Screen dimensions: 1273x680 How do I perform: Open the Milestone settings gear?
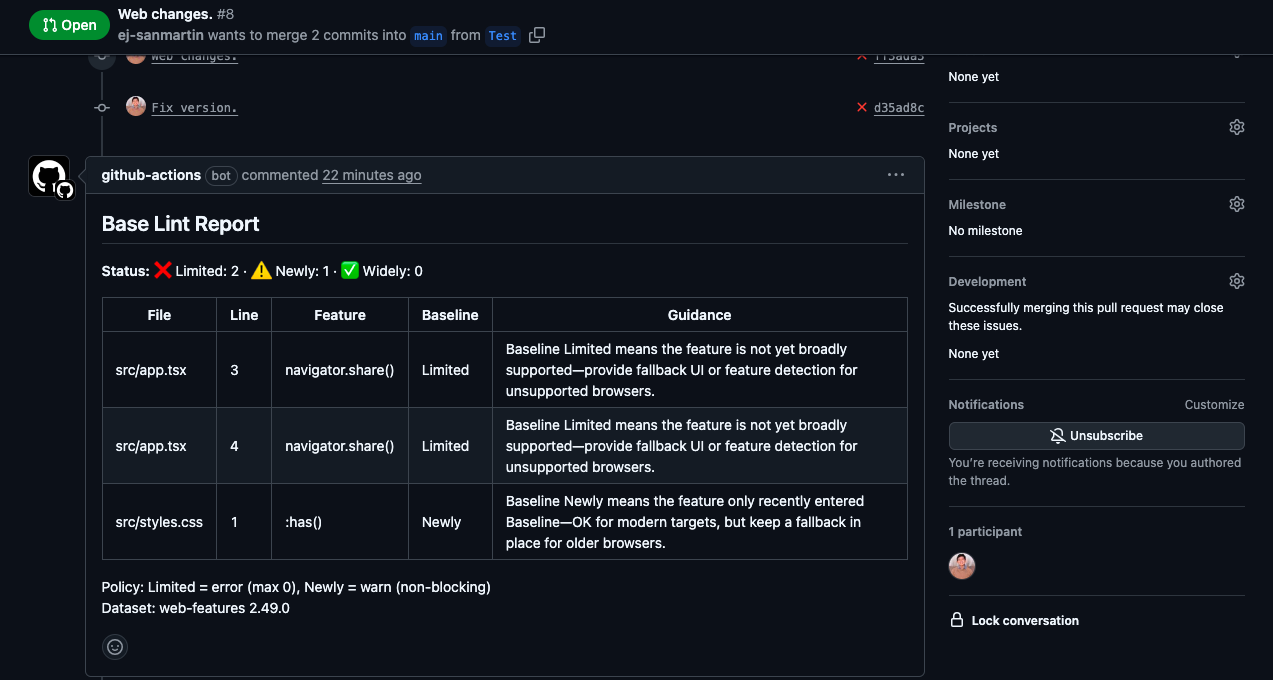[x=1236, y=204]
